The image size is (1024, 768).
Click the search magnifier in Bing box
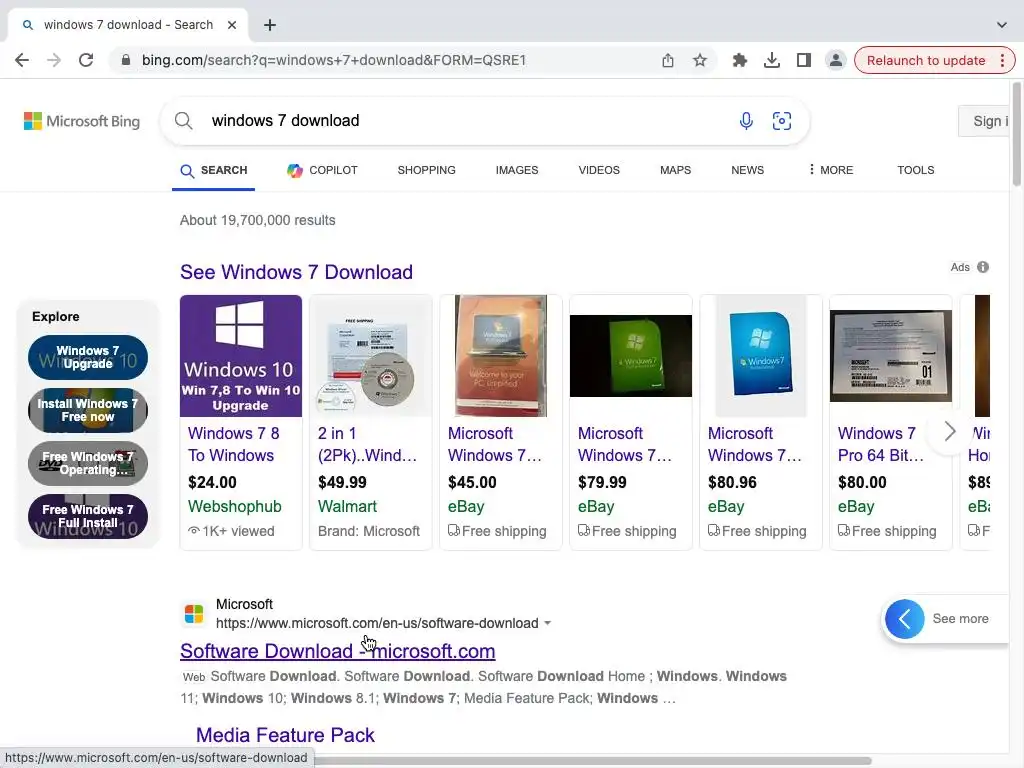[x=184, y=120]
